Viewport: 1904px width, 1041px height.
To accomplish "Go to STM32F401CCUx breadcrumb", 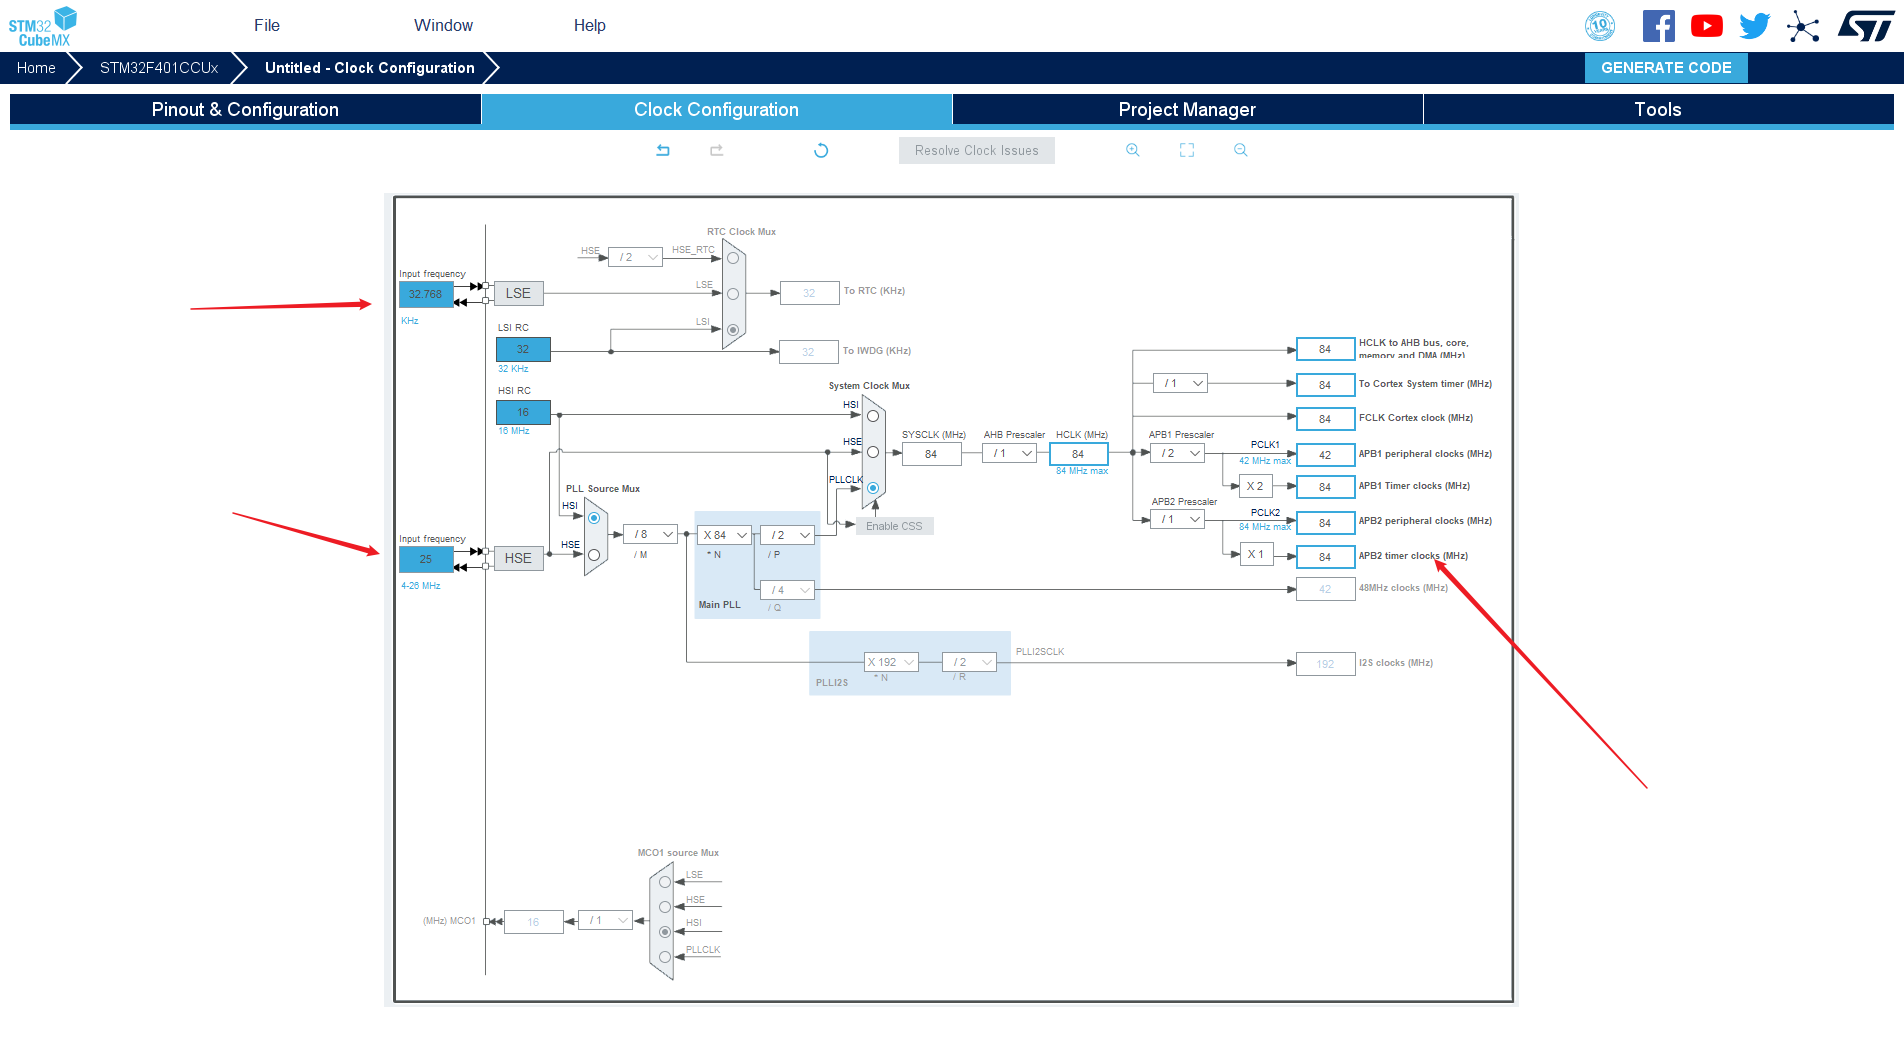I will 159,68.
